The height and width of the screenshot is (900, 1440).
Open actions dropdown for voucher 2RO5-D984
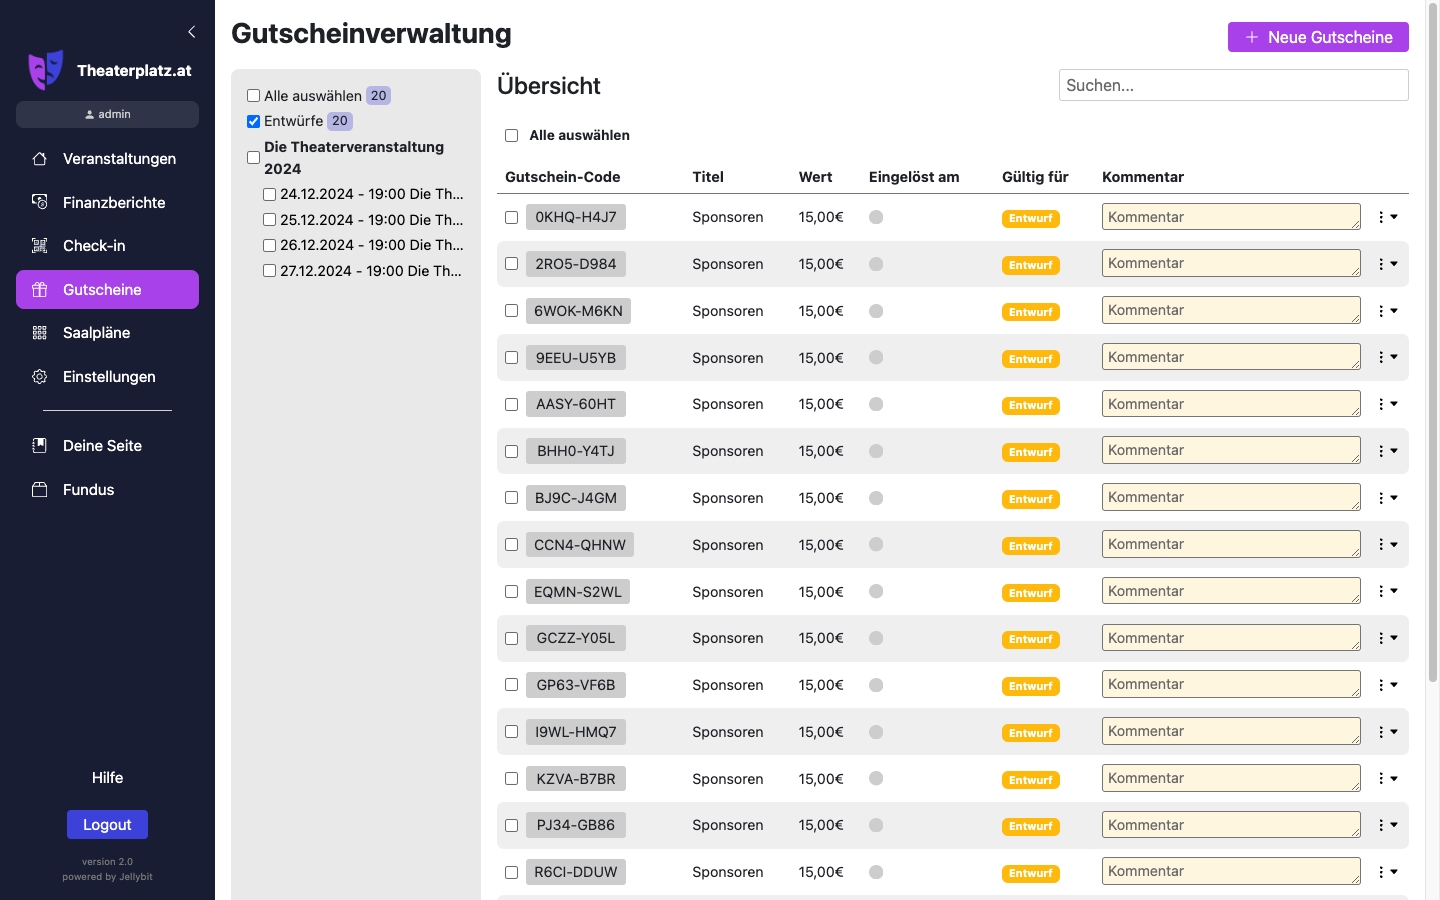pyautogui.click(x=1386, y=264)
